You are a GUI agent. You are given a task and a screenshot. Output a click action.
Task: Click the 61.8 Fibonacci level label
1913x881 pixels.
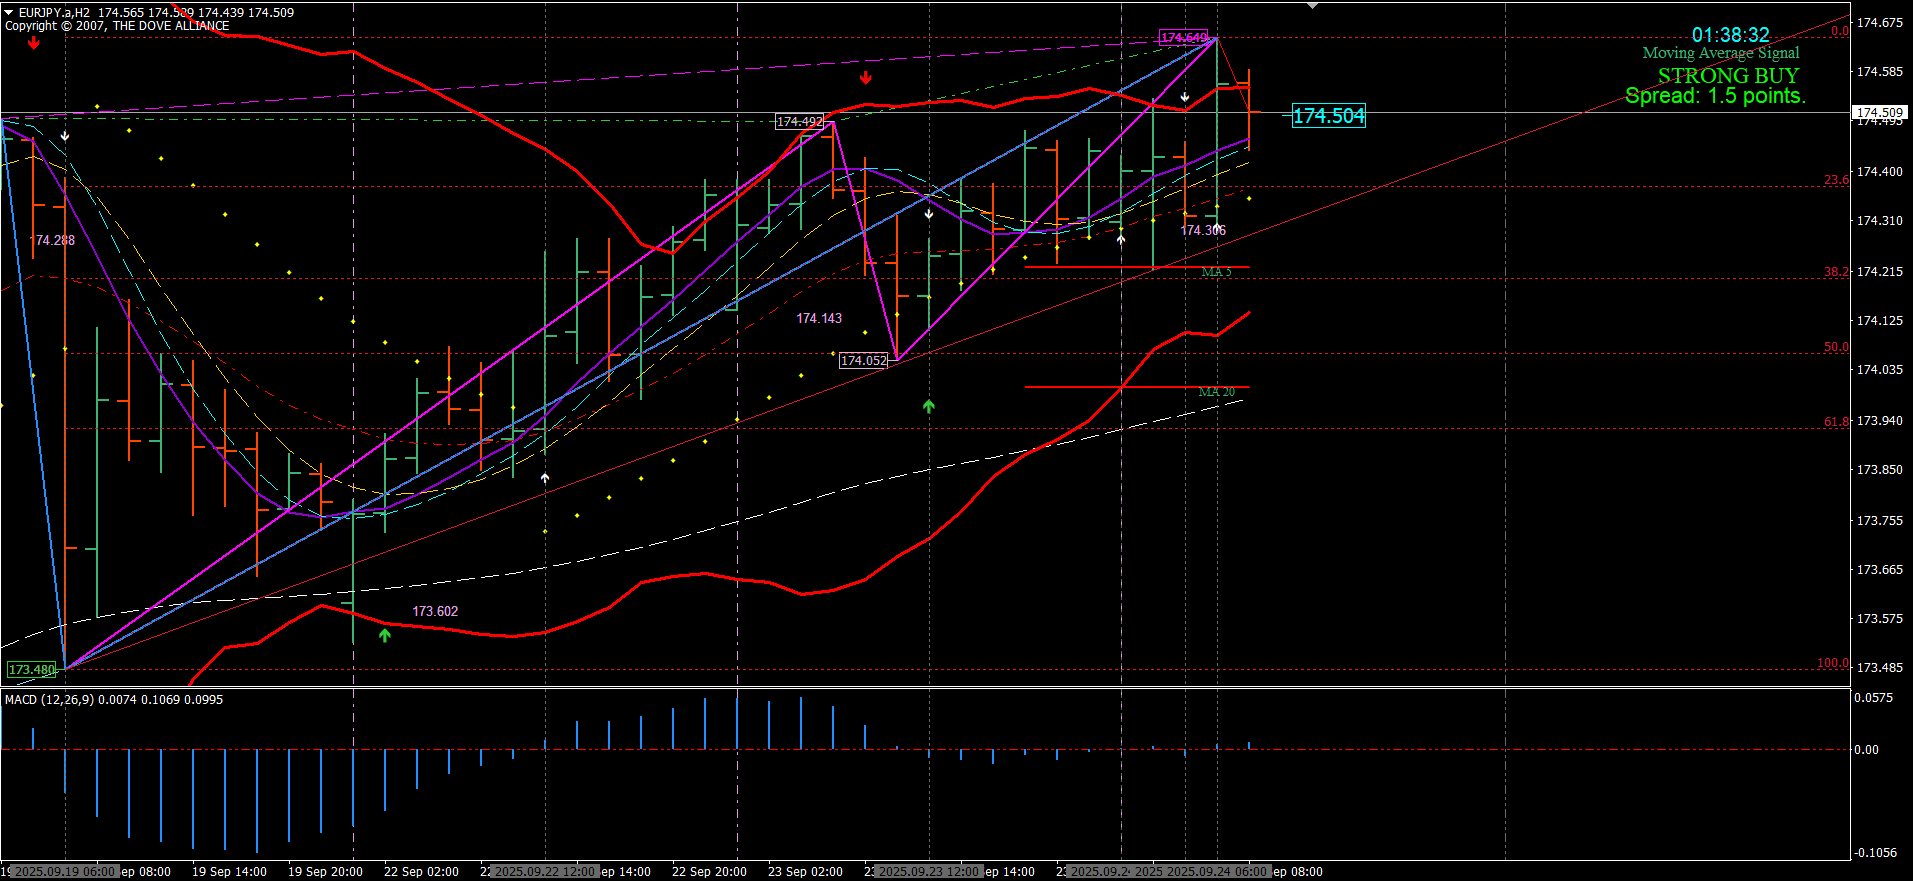[x=1836, y=422]
